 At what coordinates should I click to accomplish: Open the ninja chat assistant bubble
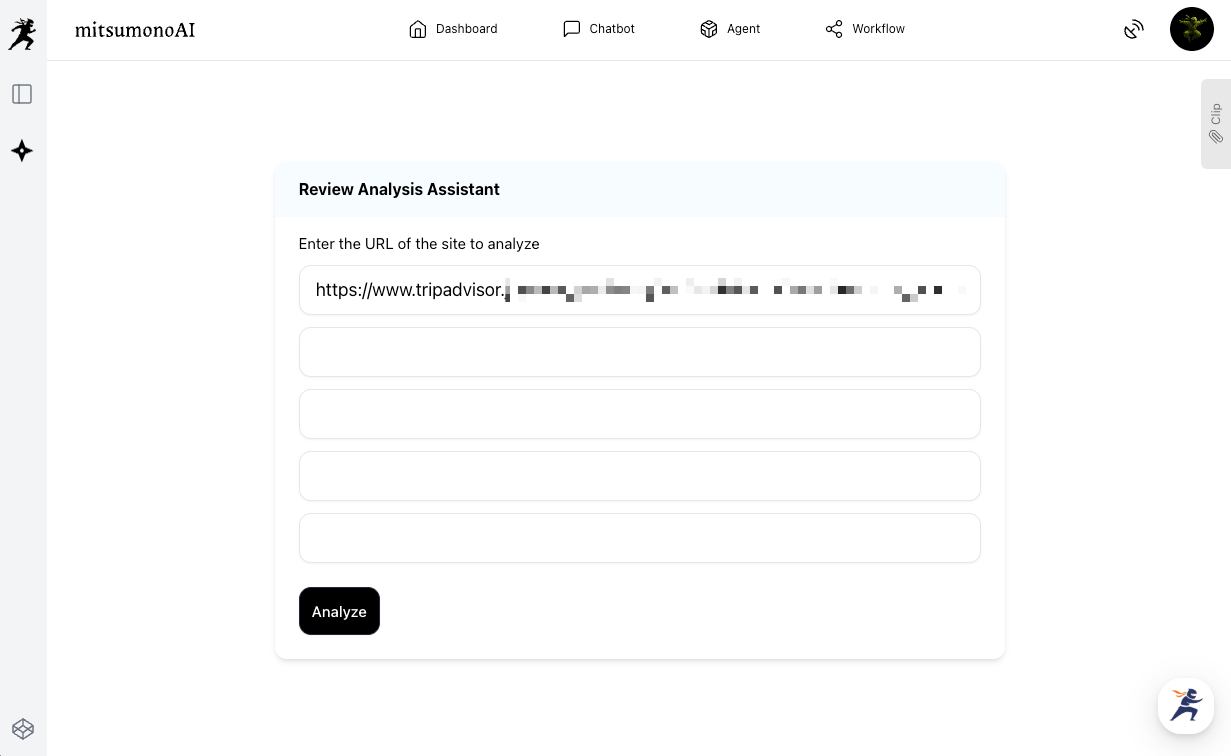(1185, 706)
